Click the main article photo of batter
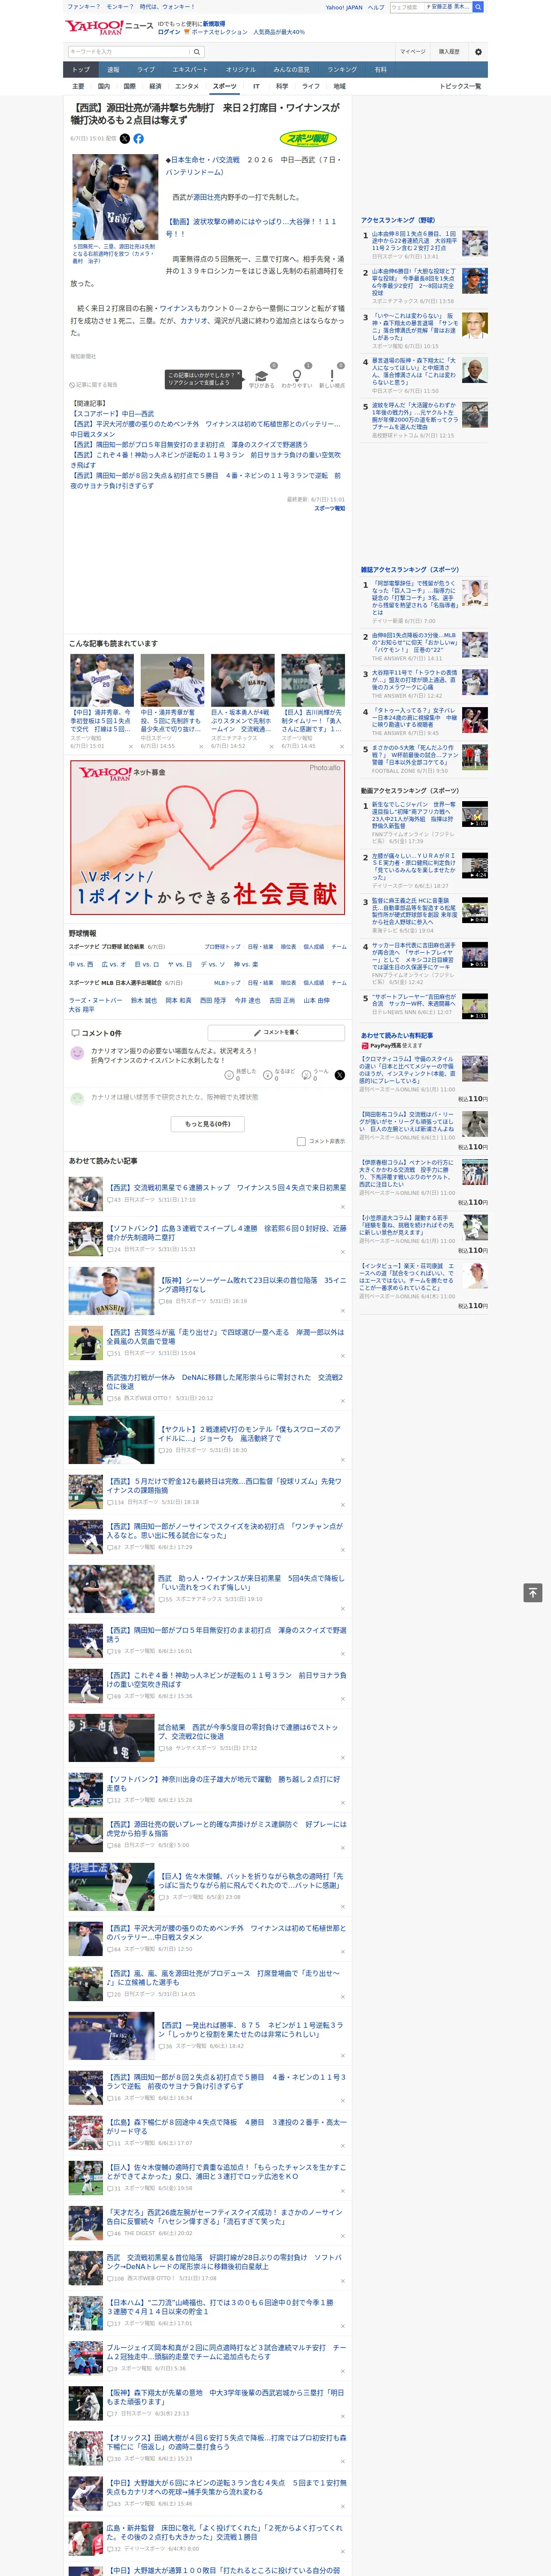Image resolution: width=551 pixels, height=2576 pixels. click(115, 197)
